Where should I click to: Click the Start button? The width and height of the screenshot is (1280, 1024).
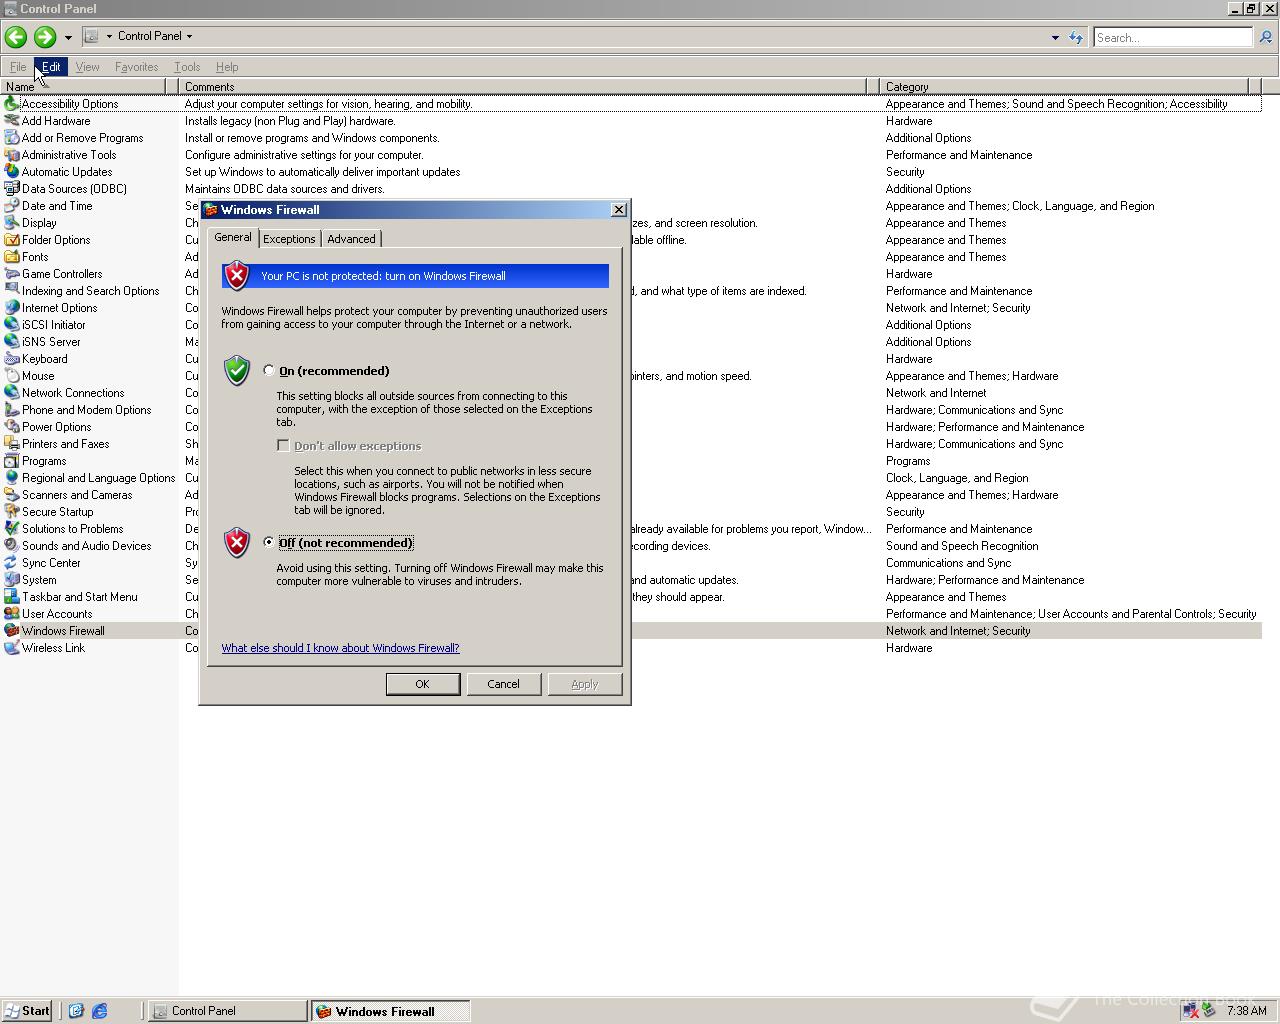27,1011
